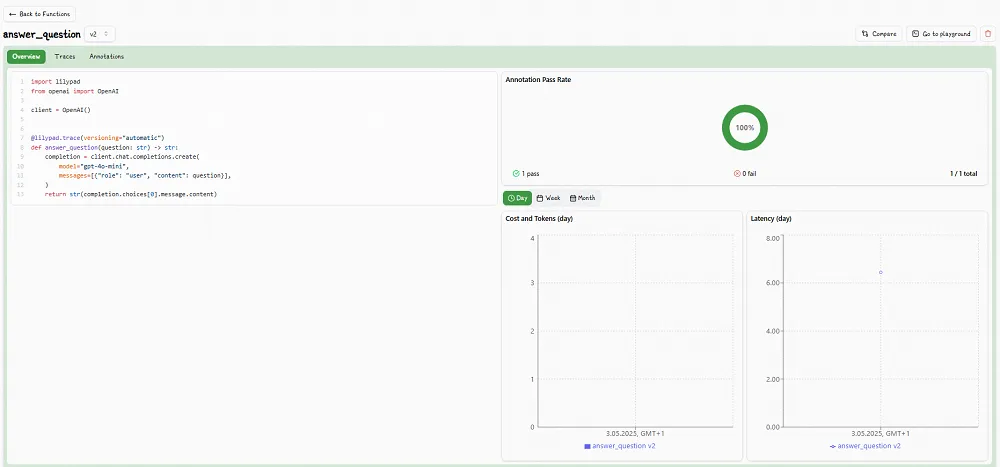Screen dimensions: 1000x467
Task: Click the 100% pass rate donut chart
Action: 744,128
